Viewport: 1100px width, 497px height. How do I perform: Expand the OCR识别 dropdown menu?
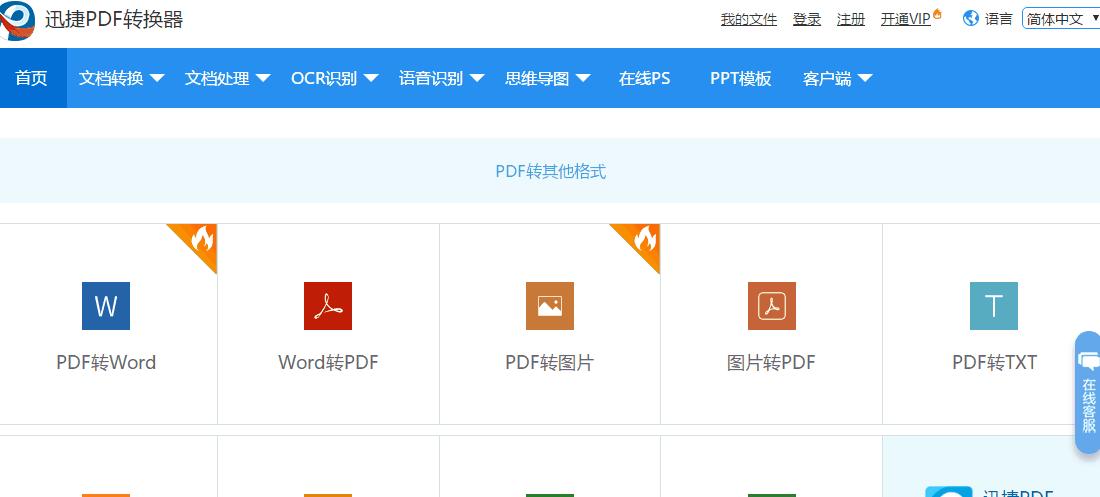pos(335,78)
